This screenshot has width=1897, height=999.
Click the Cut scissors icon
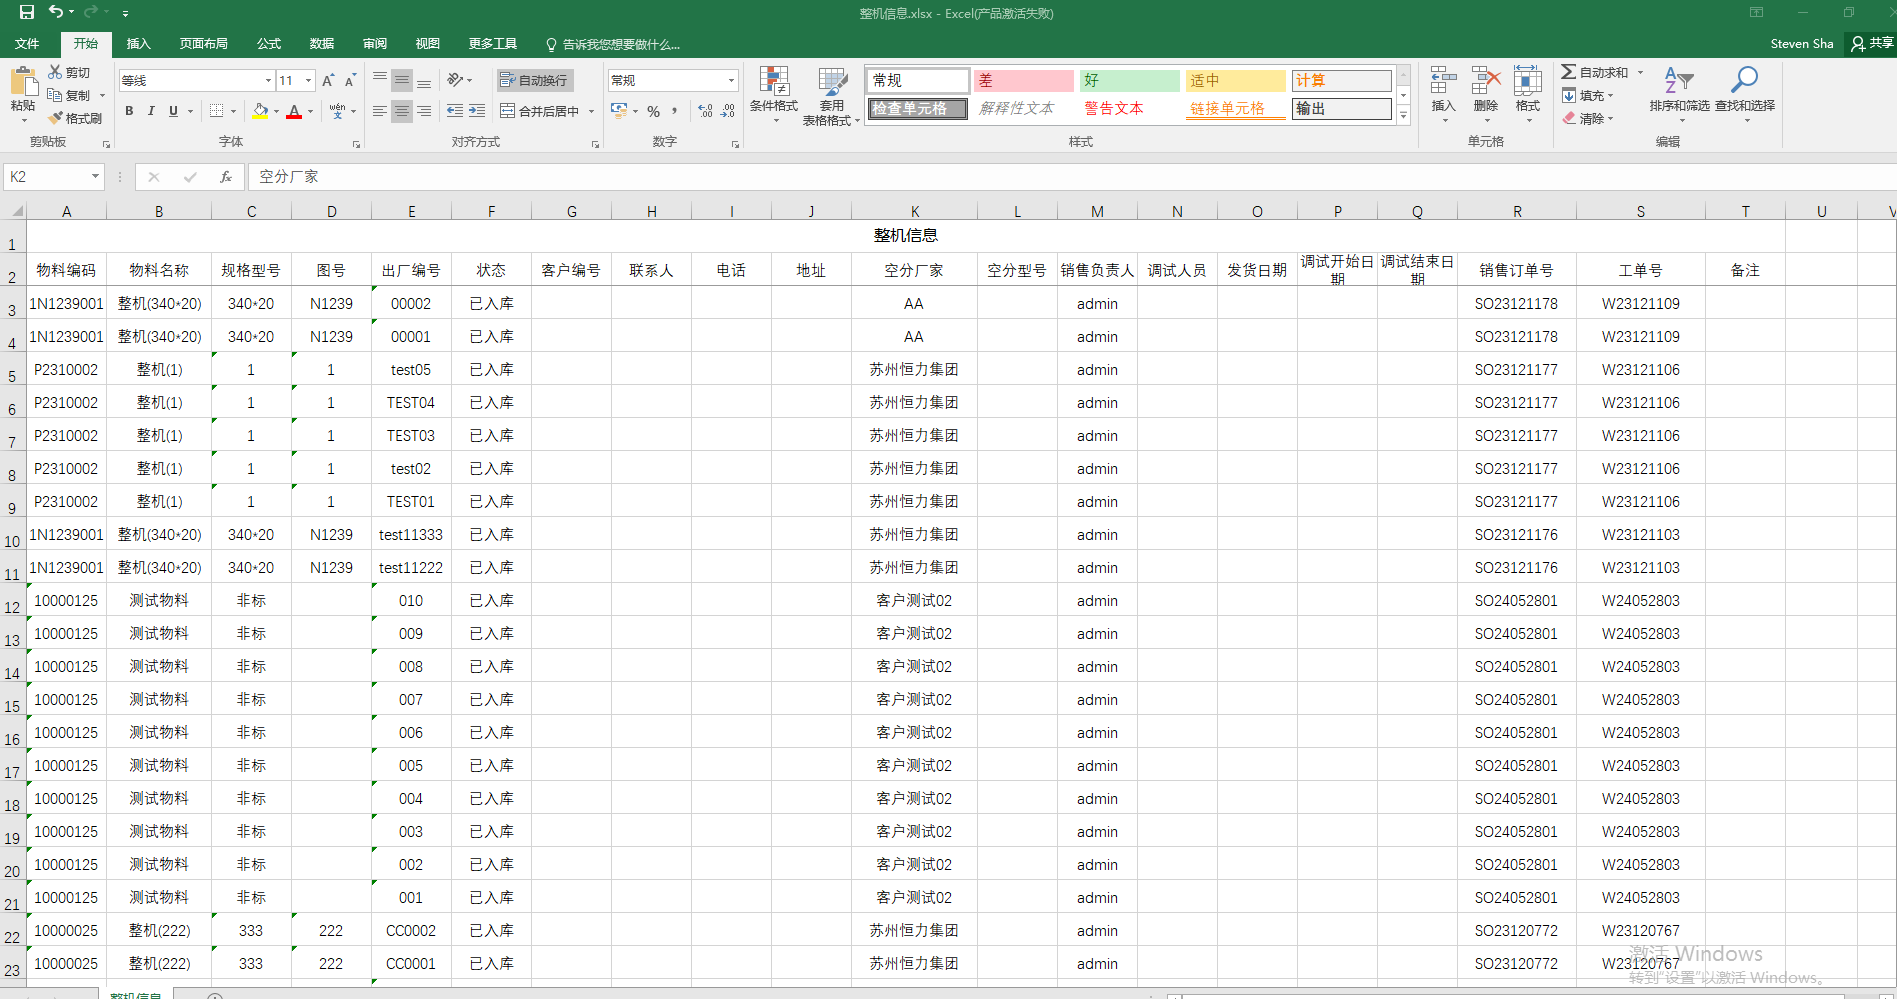pyautogui.click(x=55, y=72)
